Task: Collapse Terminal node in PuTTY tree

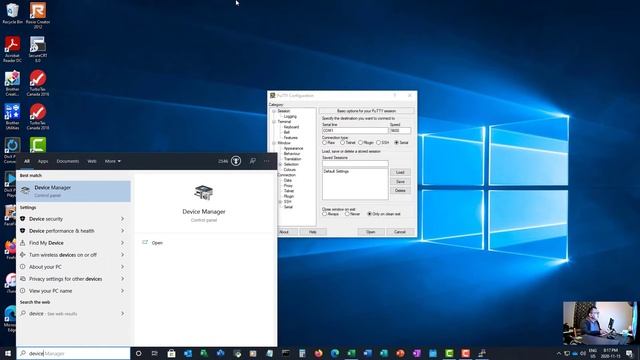Action: pos(274,122)
